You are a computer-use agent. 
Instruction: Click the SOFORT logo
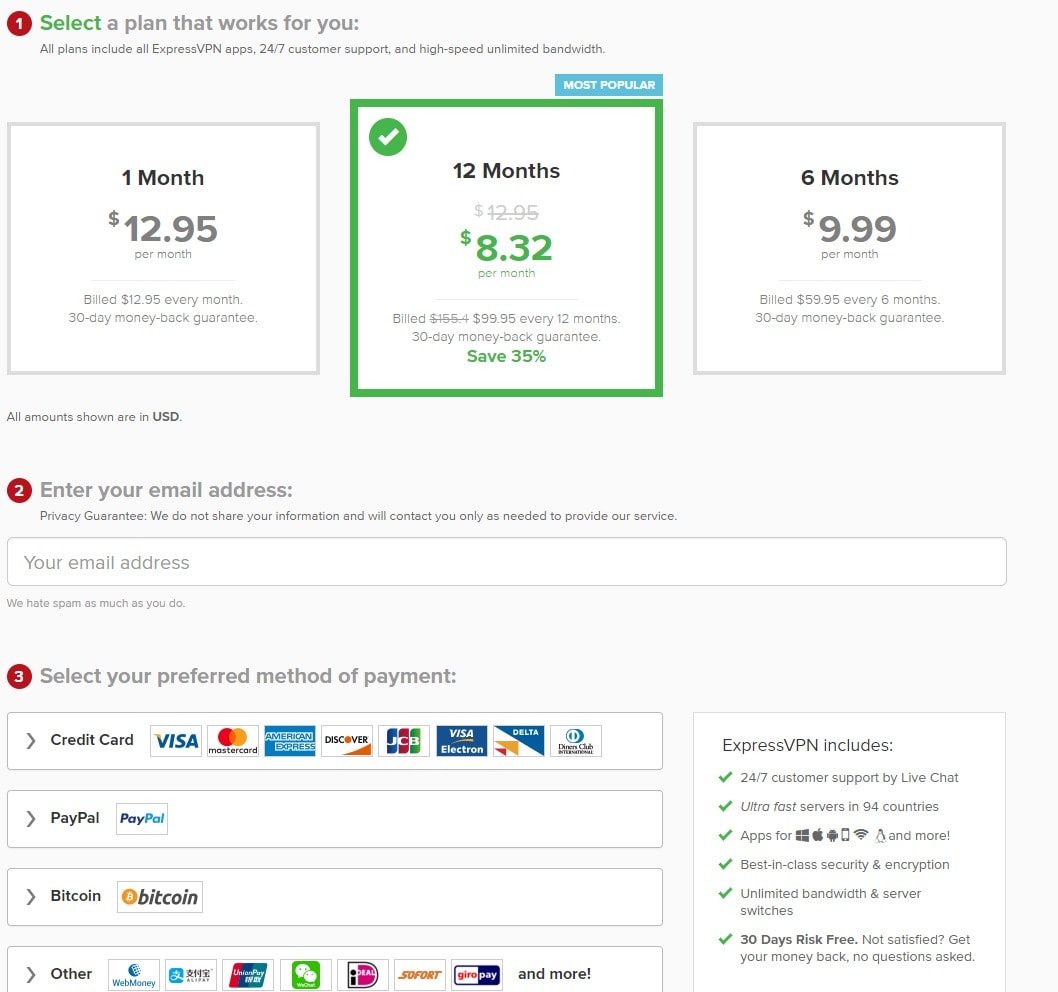[420, 975]
